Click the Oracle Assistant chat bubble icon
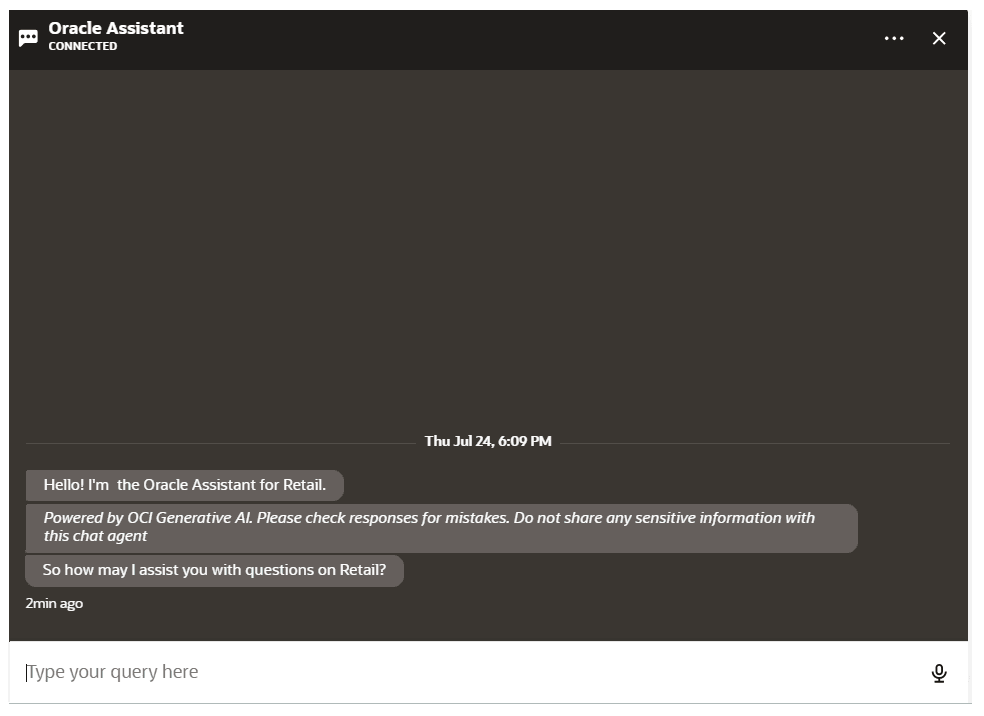 coord(28,37)
